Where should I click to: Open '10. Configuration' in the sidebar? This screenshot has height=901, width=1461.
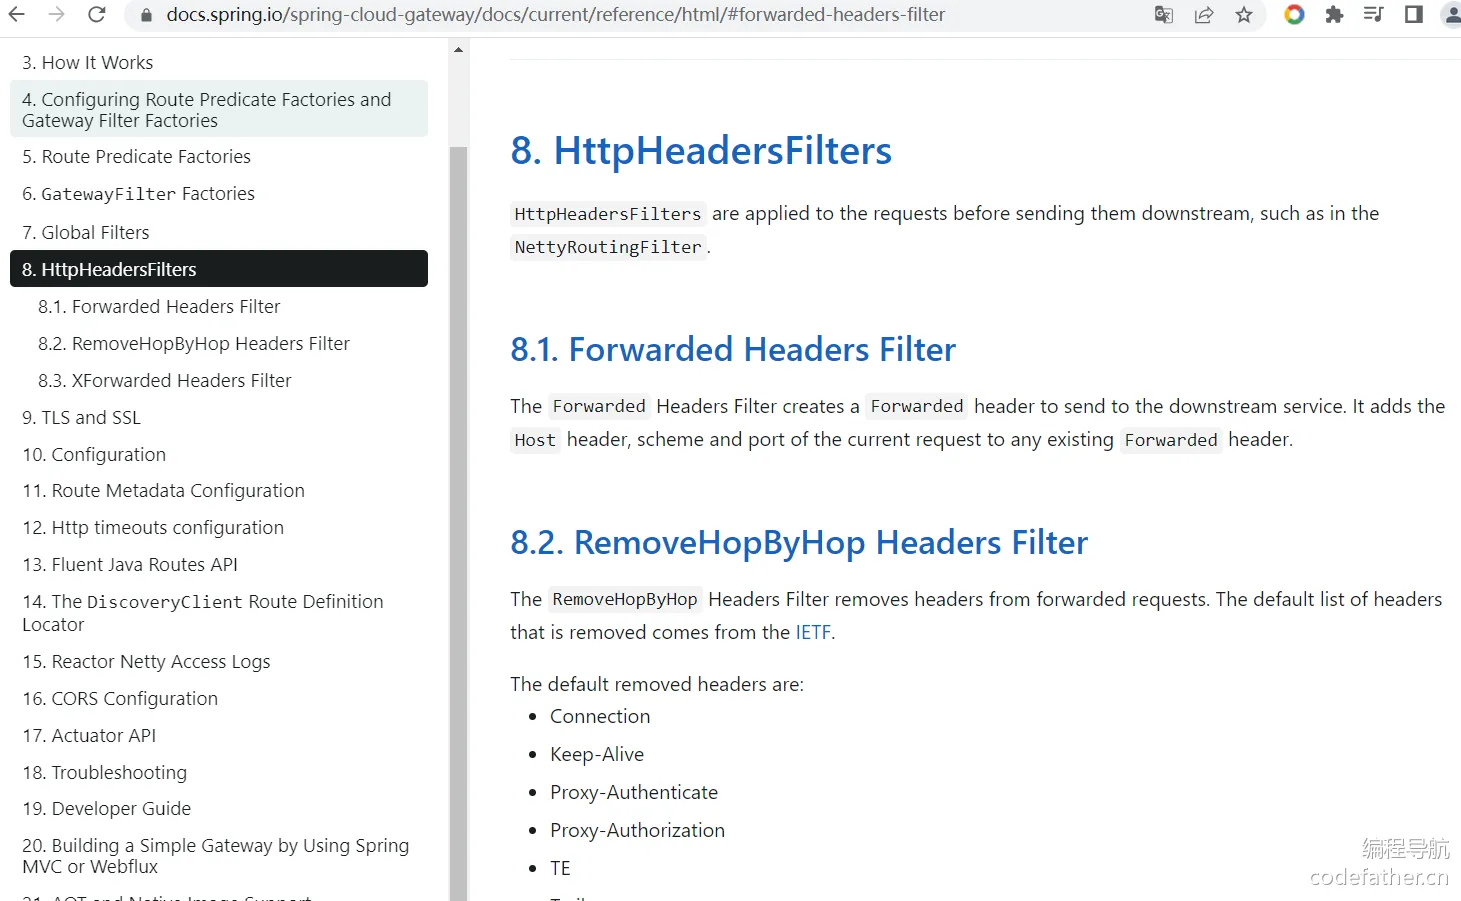pyautogui.click(x=94, y=455)
